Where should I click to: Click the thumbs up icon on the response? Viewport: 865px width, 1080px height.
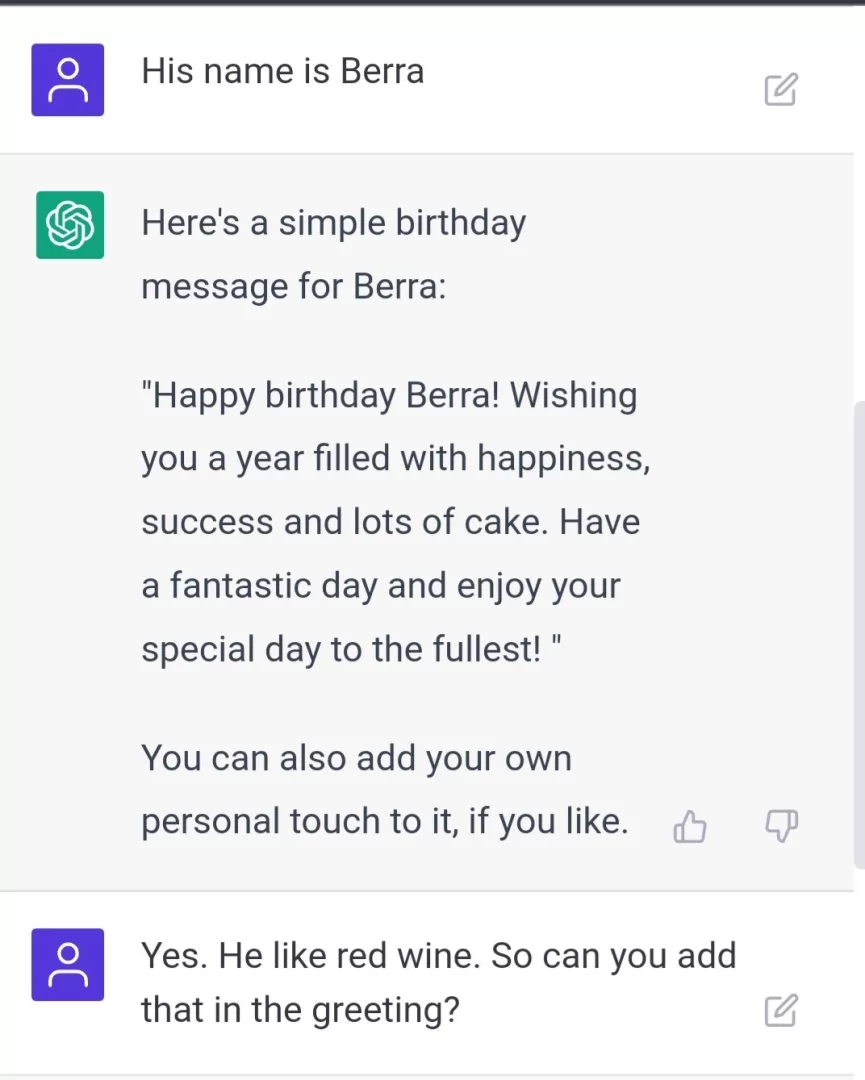[690, 827]
